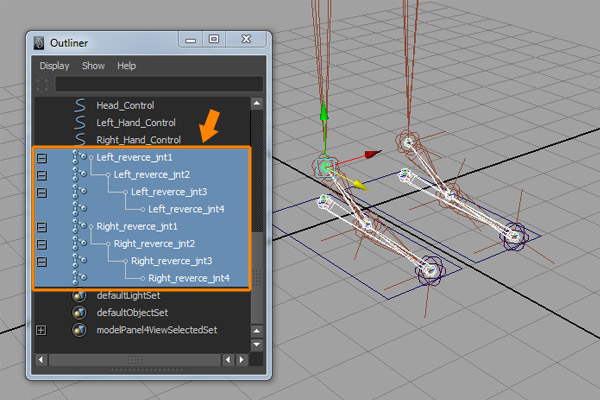Click the modelPanel4ViewSelectedSet set icon
Screen dimensions: 600x400
click(80, 330)
